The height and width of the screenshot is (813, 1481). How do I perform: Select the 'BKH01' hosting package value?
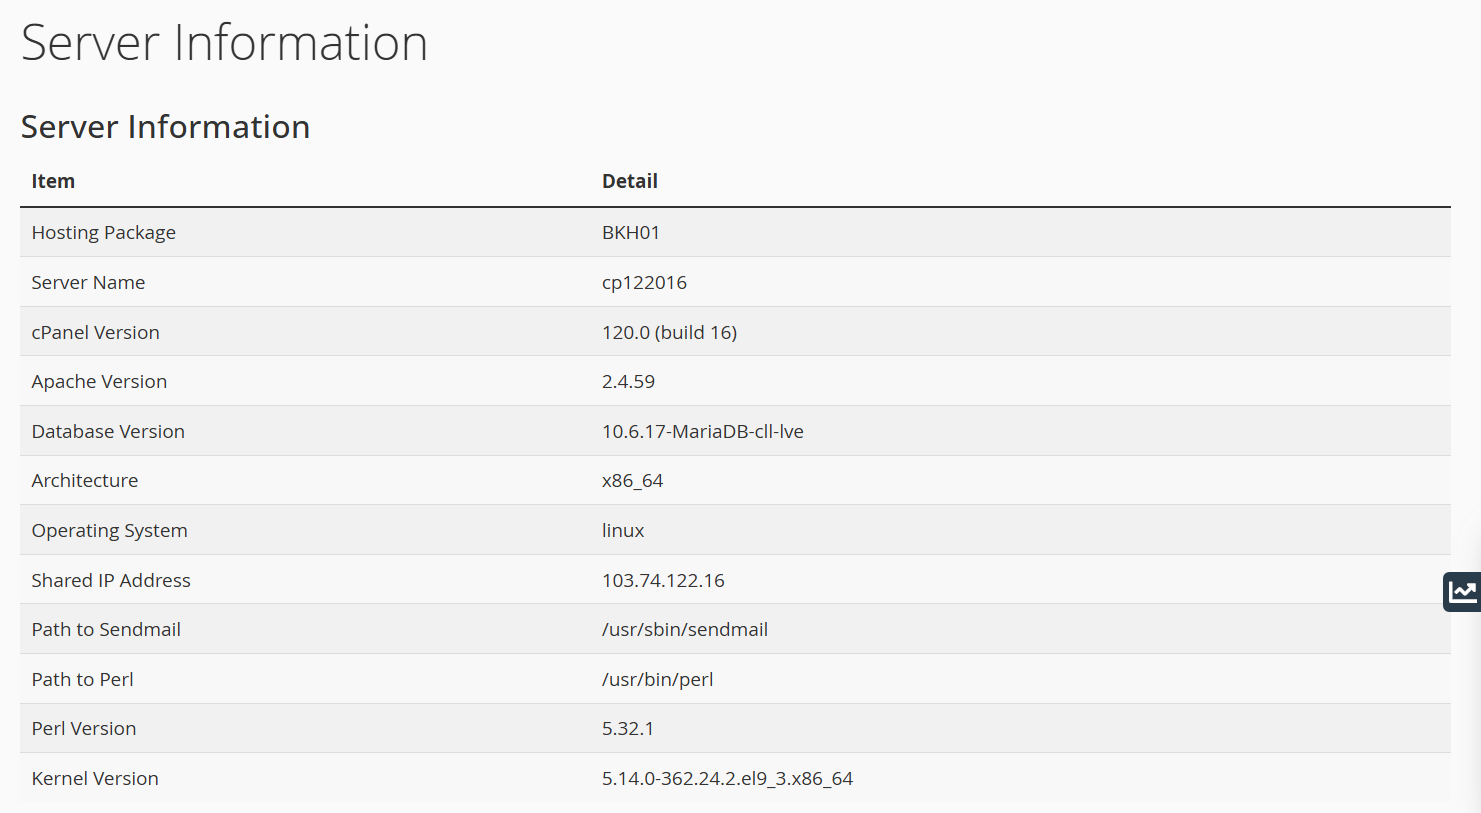[x=630, y=232]
